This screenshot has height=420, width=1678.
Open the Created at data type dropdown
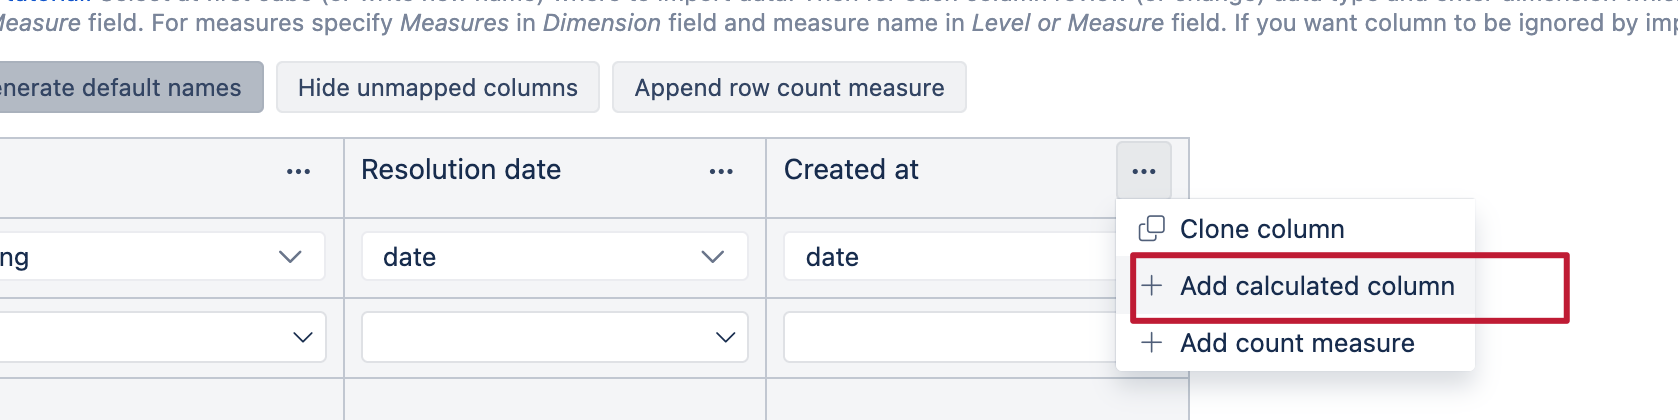pyautogui.click(x=950, y=257)
